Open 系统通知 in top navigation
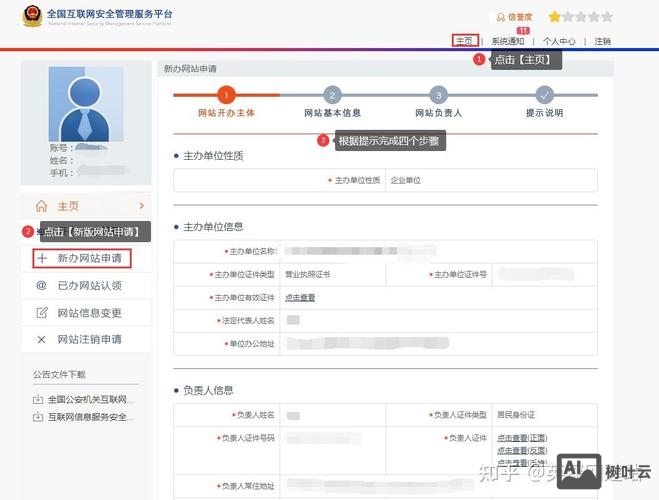The height and width of the screenshot is (500, 659). (508, 41)
